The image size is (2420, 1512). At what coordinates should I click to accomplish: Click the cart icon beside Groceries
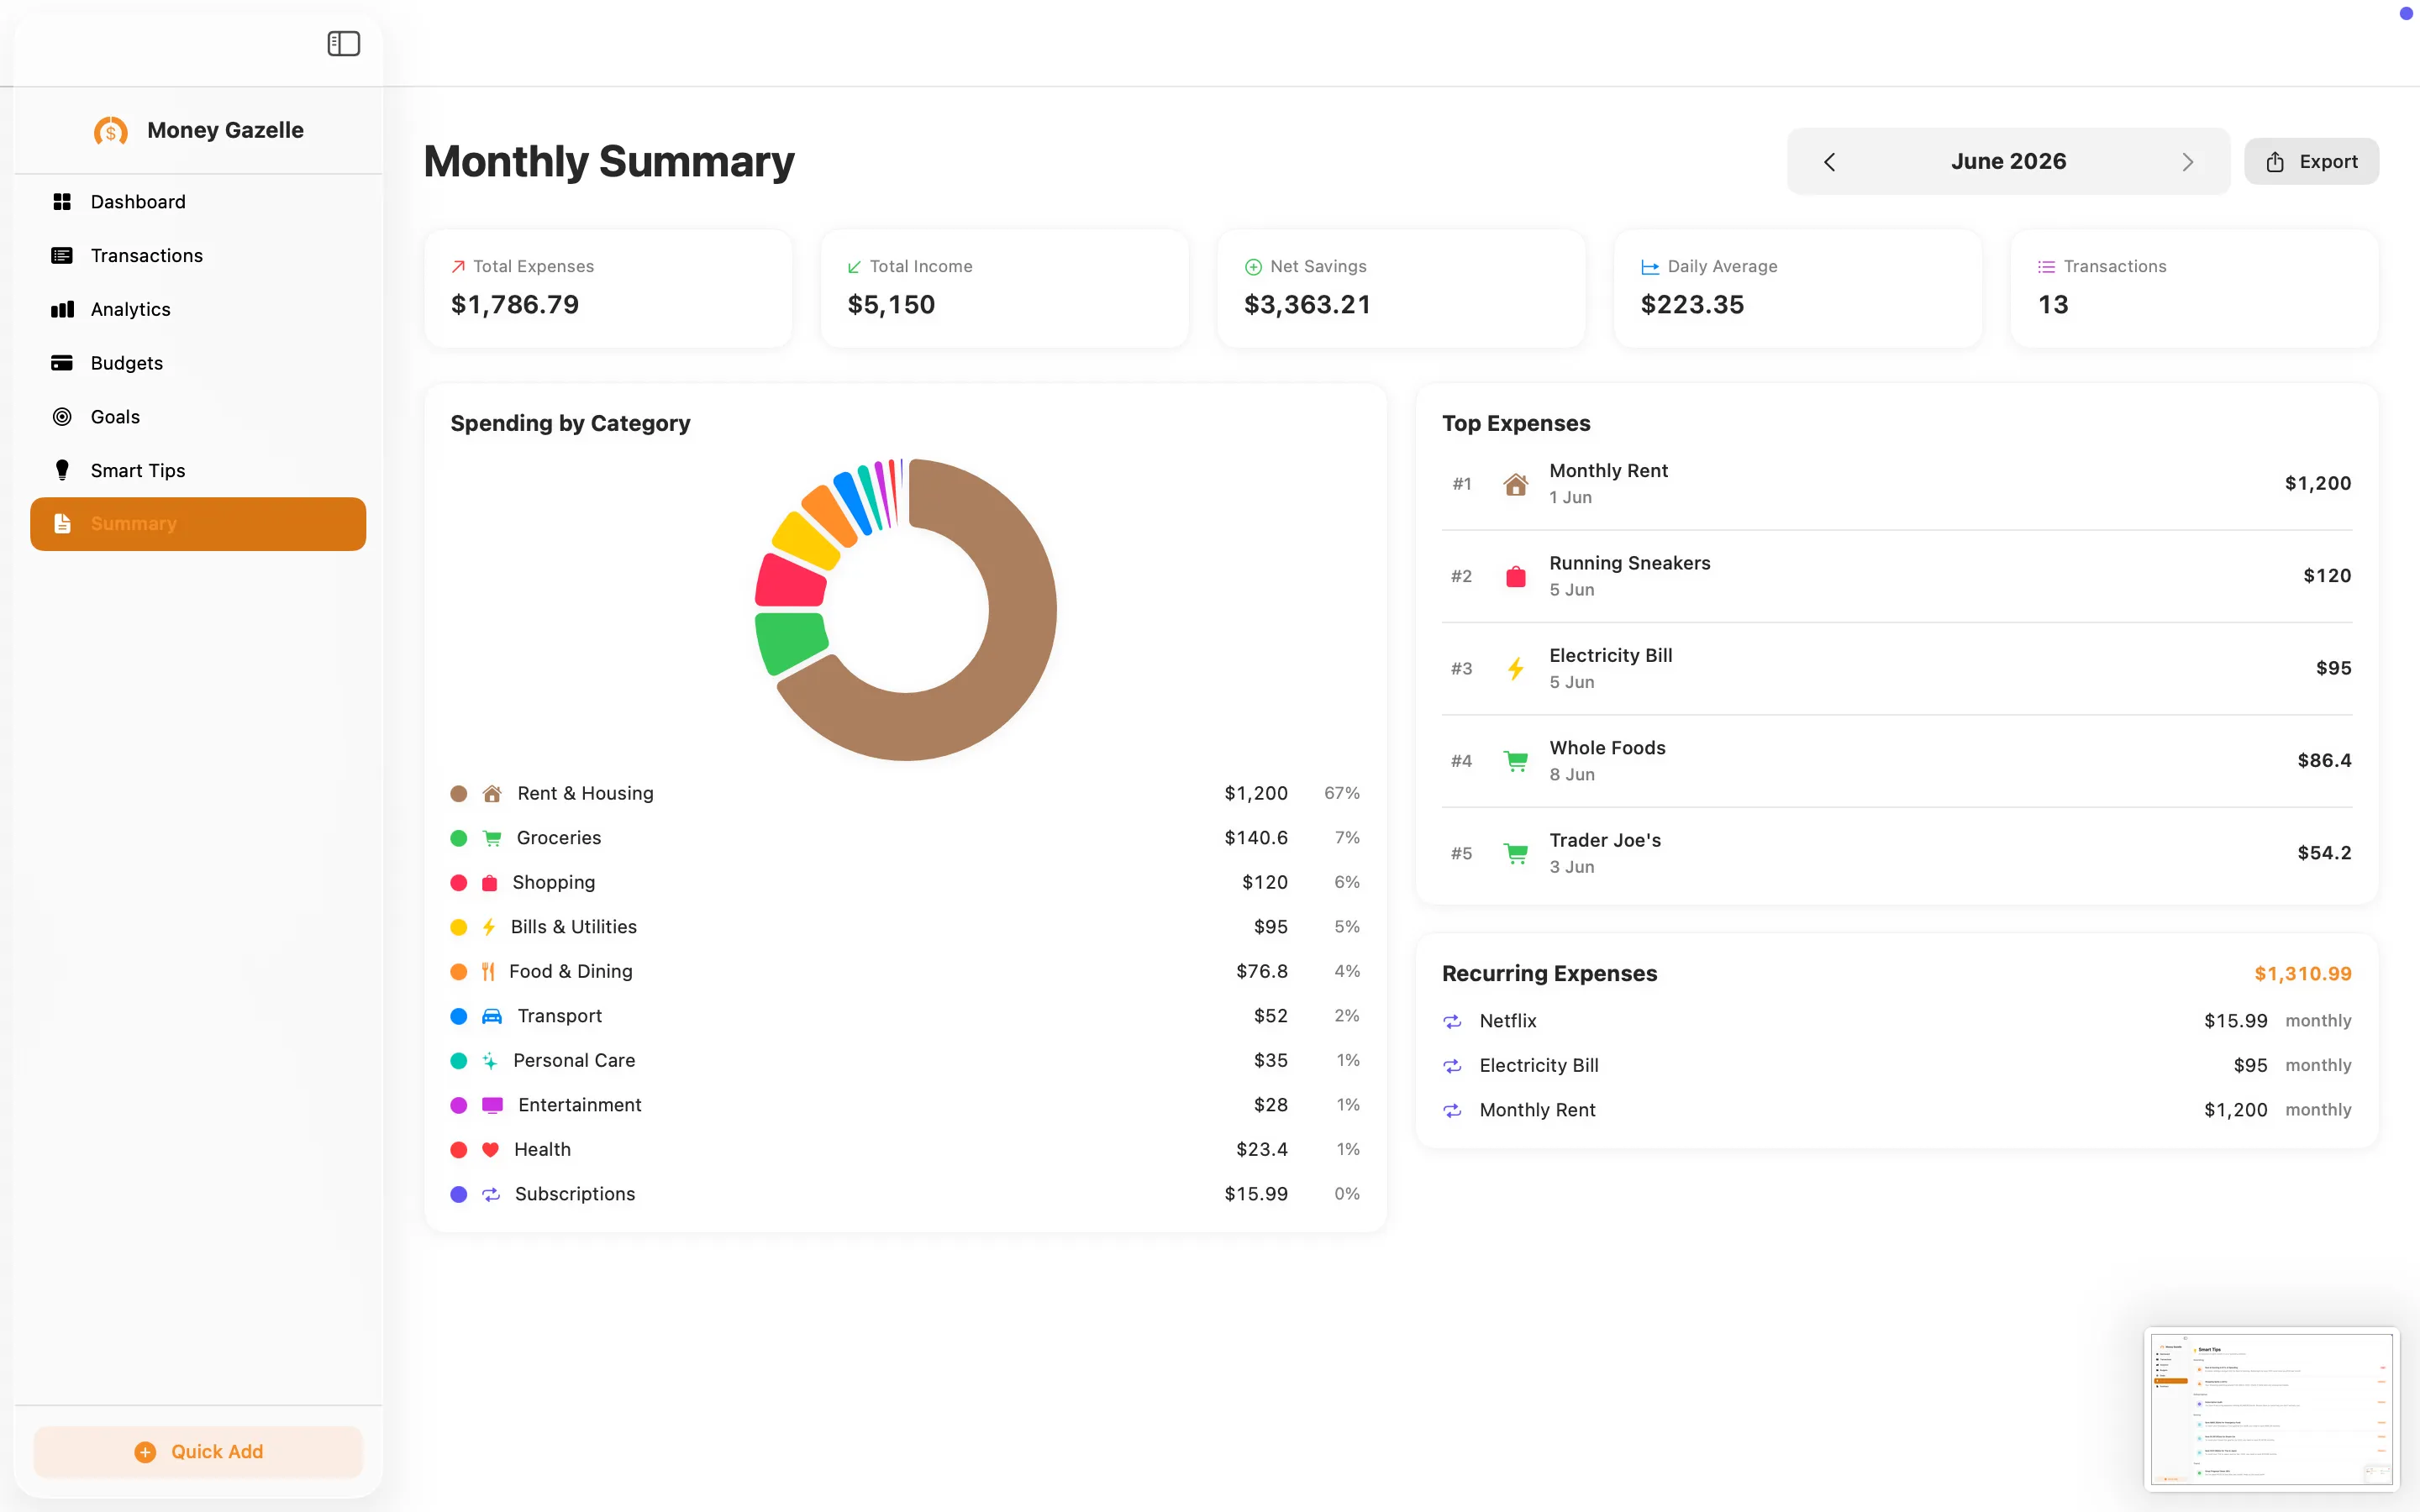coord(492,838)
